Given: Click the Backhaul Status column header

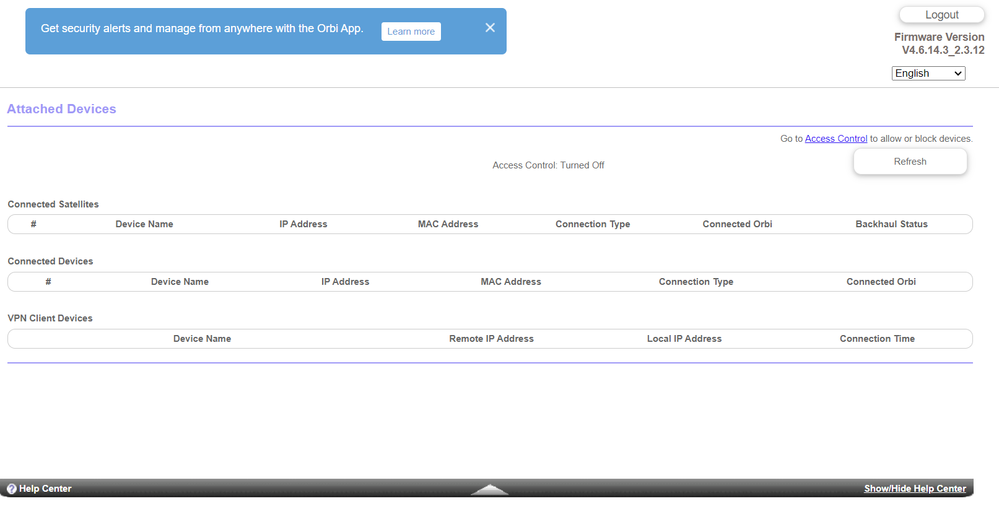Looking at the screenshot, I should click(891, 224).
